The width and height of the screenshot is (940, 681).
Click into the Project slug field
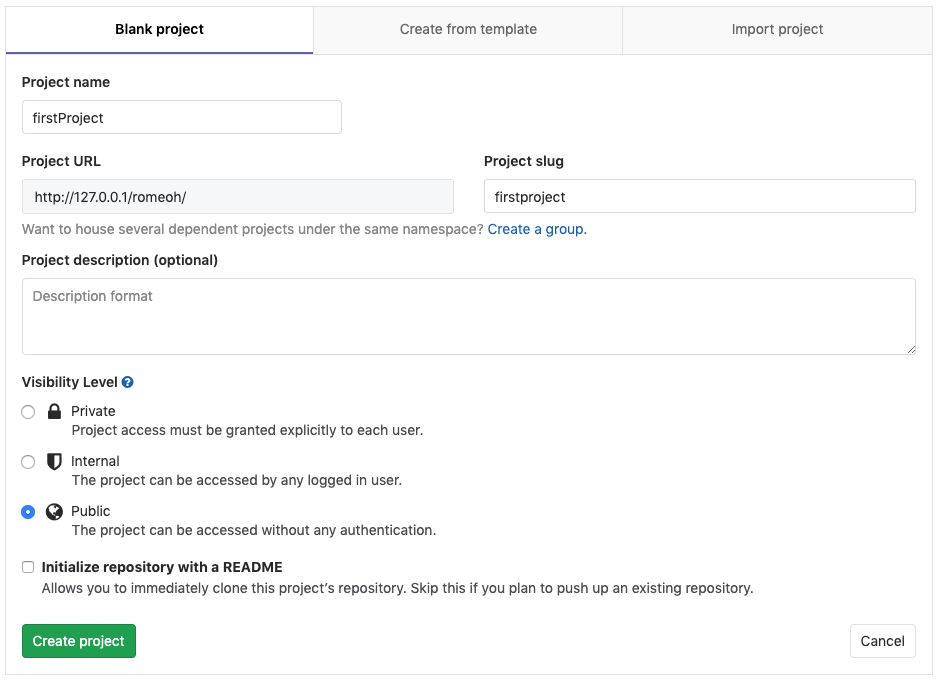[x=699, y=196]
